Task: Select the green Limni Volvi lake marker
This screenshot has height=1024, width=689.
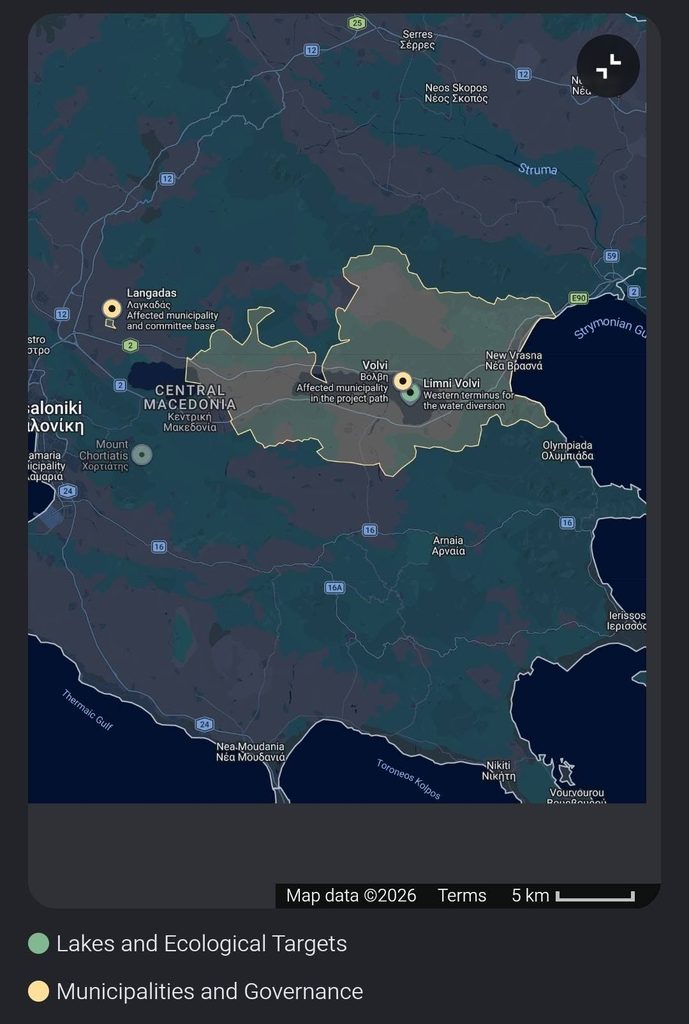Action: (x=411, y=394)
